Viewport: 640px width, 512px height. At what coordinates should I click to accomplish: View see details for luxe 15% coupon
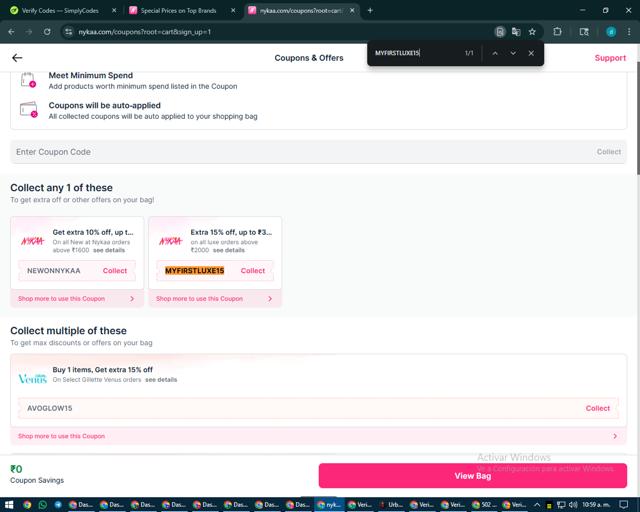point(229,250)
